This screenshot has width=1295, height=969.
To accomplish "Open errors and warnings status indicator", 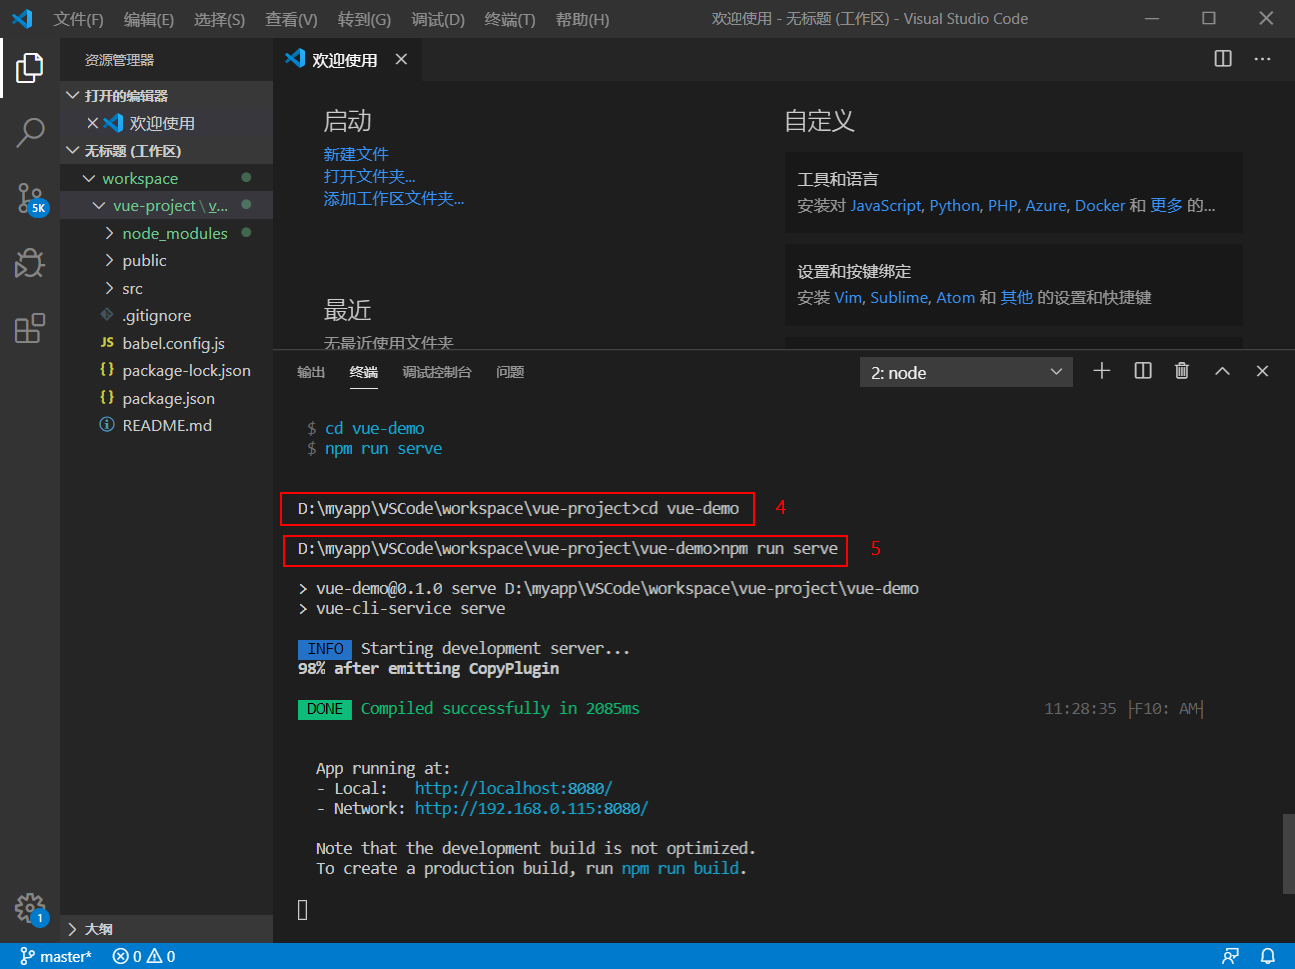I will pyautogui.click(x=144, y=956).
